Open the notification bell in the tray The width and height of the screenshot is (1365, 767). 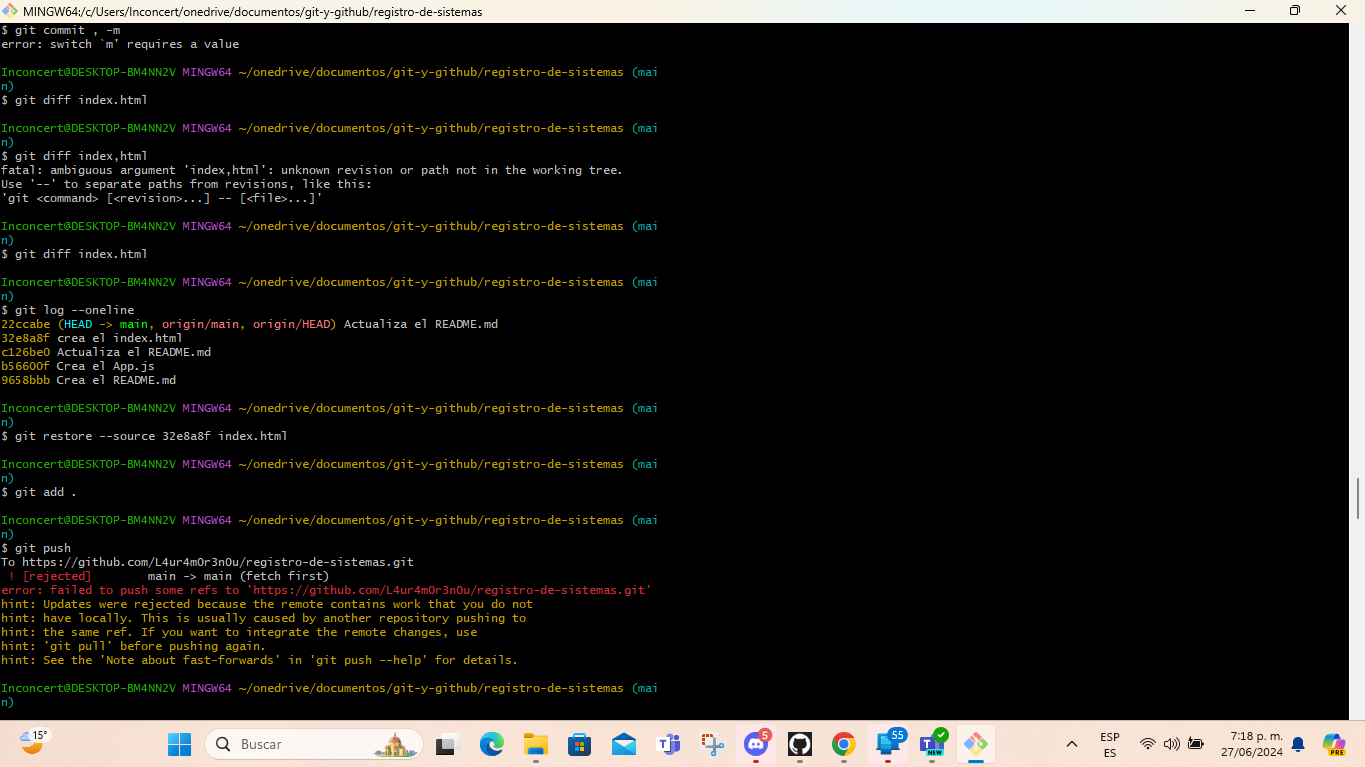[x=1298, y=744]
